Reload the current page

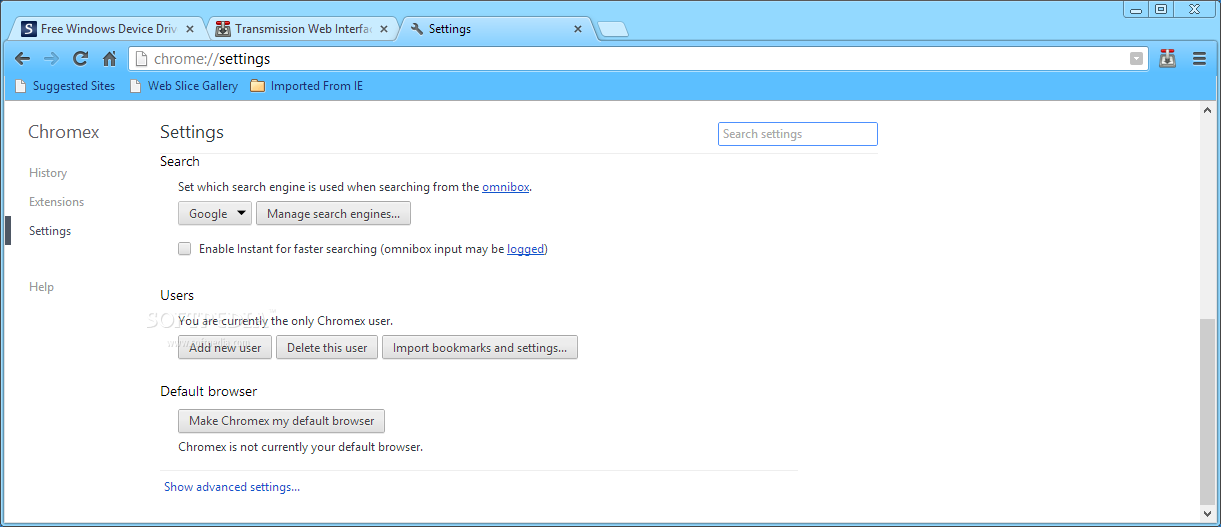(x=81, y=59)
